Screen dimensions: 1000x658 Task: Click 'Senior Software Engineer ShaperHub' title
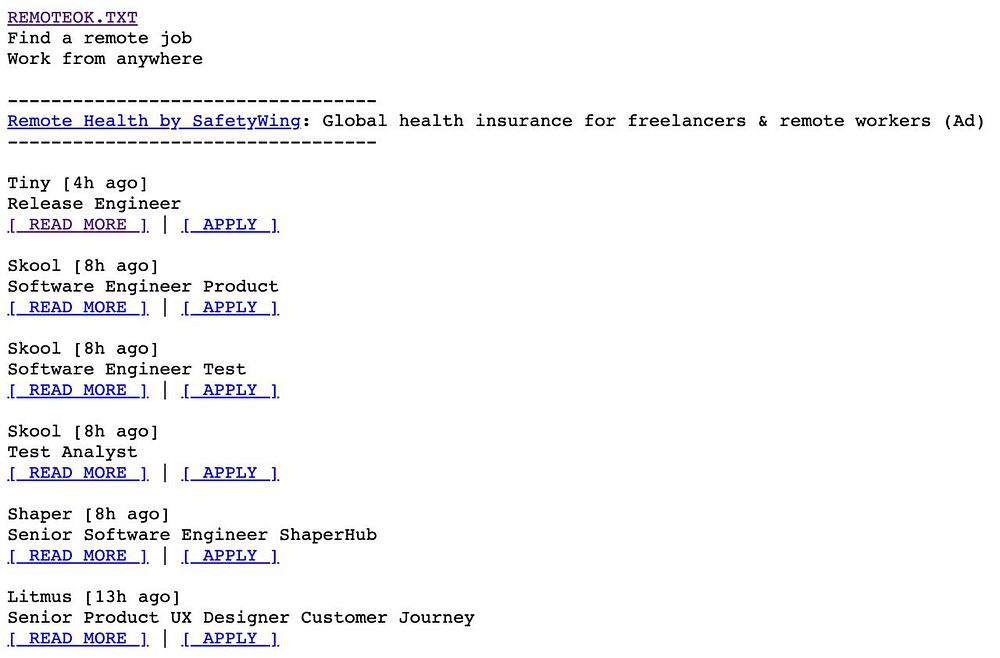pos(192,535)
